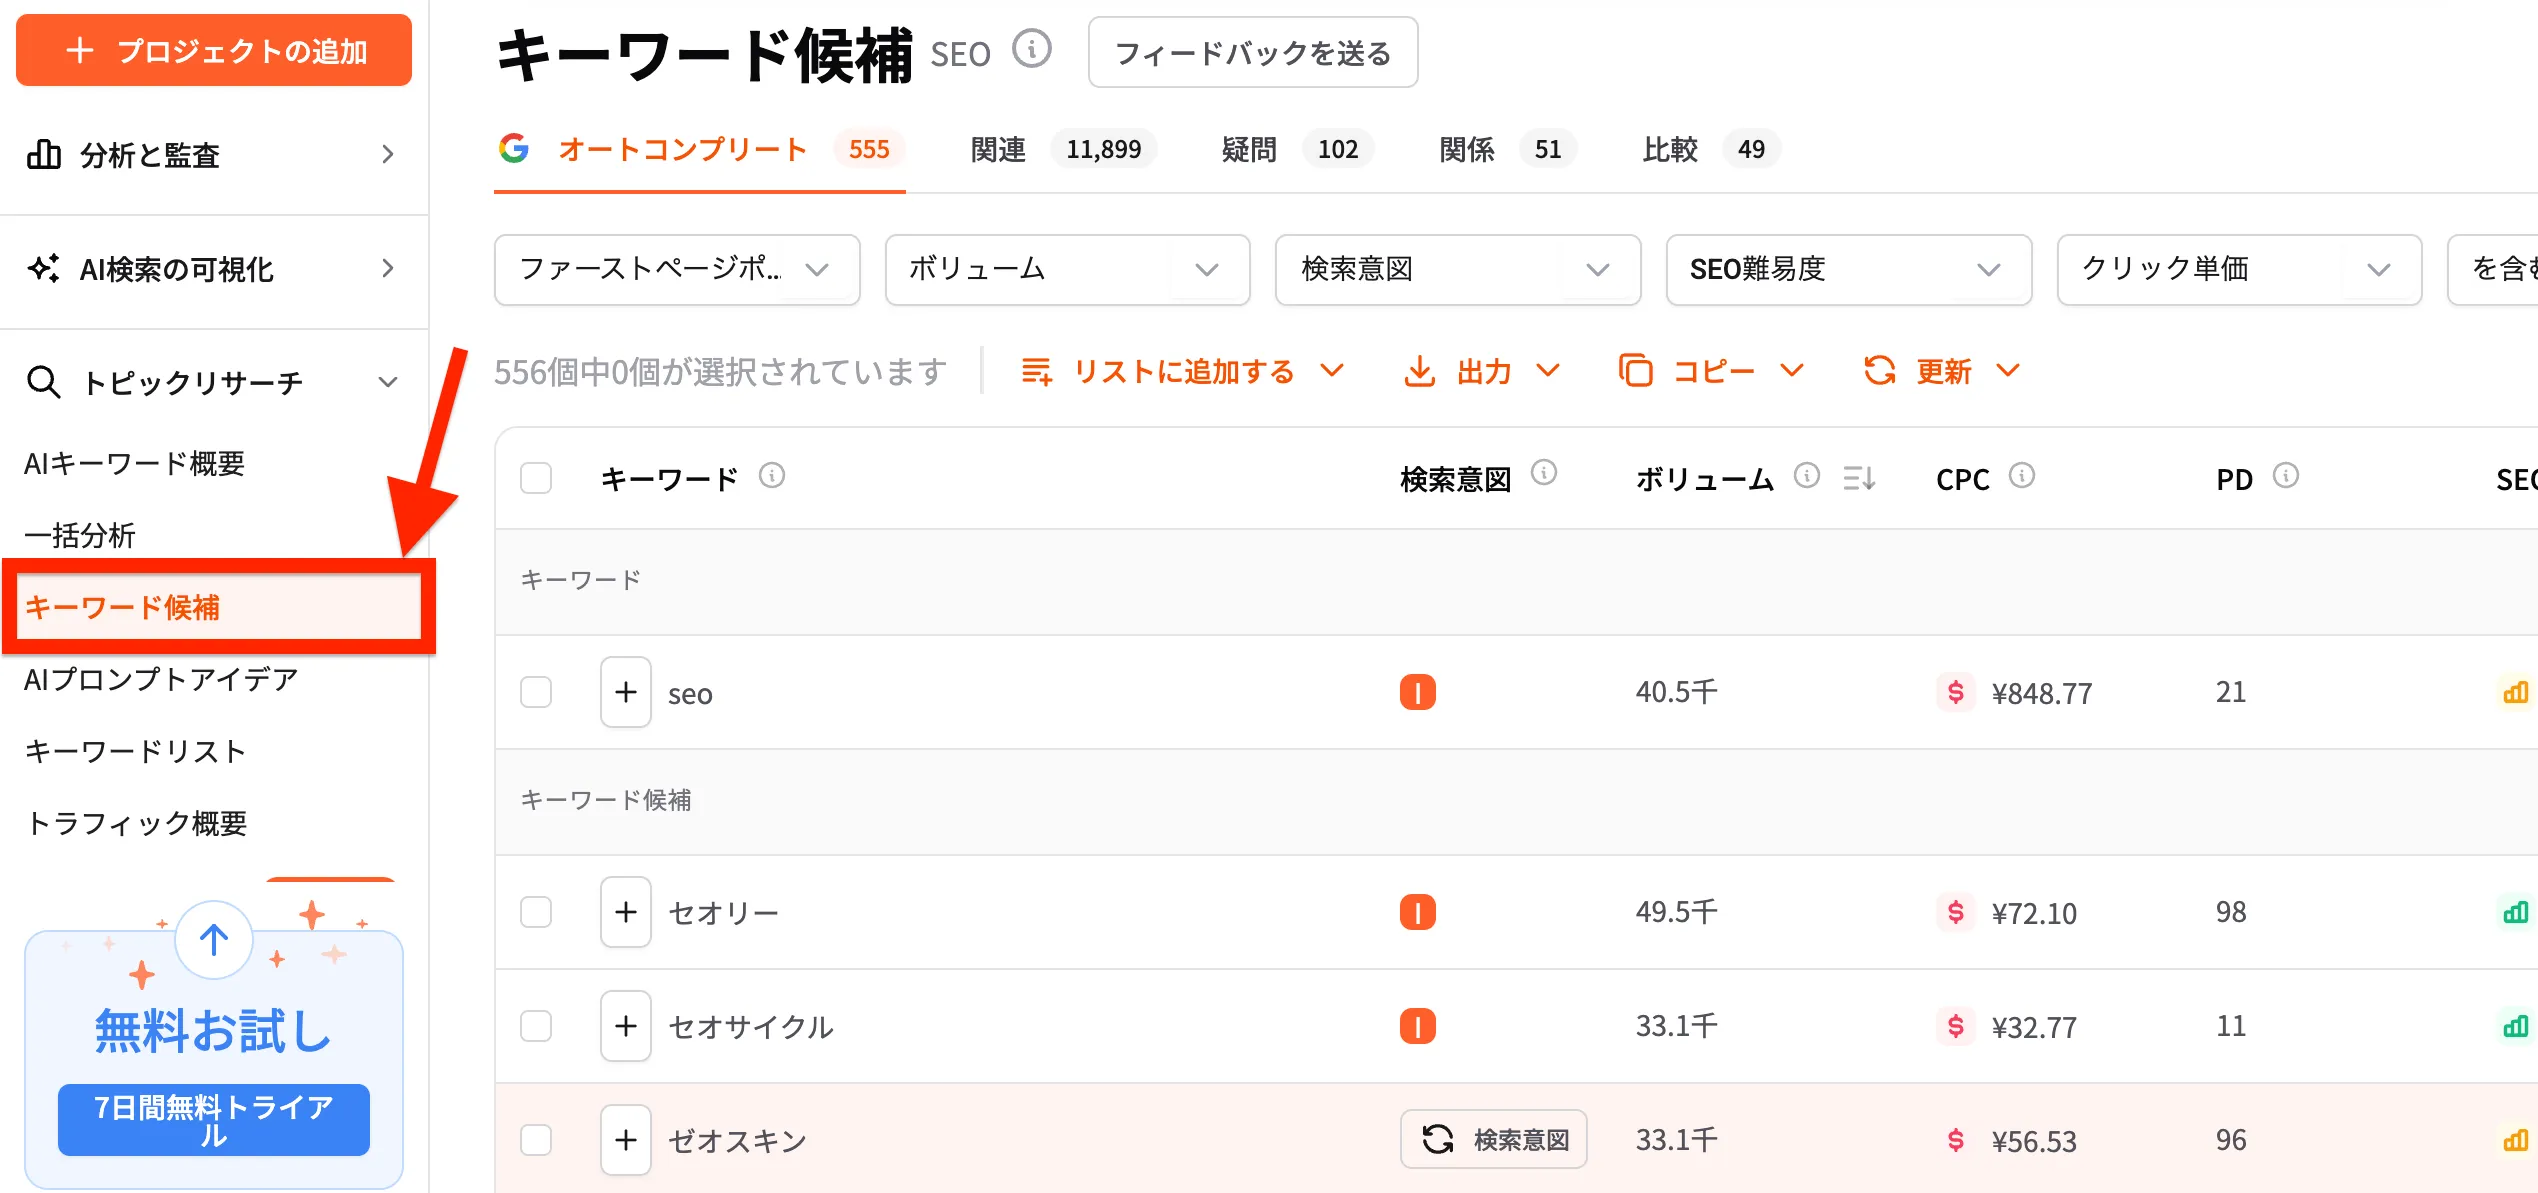Open the クリック単価 filter dropdown
Screen dimensions: 2538x1193
pyautogui.click(x=2239, y=269)
